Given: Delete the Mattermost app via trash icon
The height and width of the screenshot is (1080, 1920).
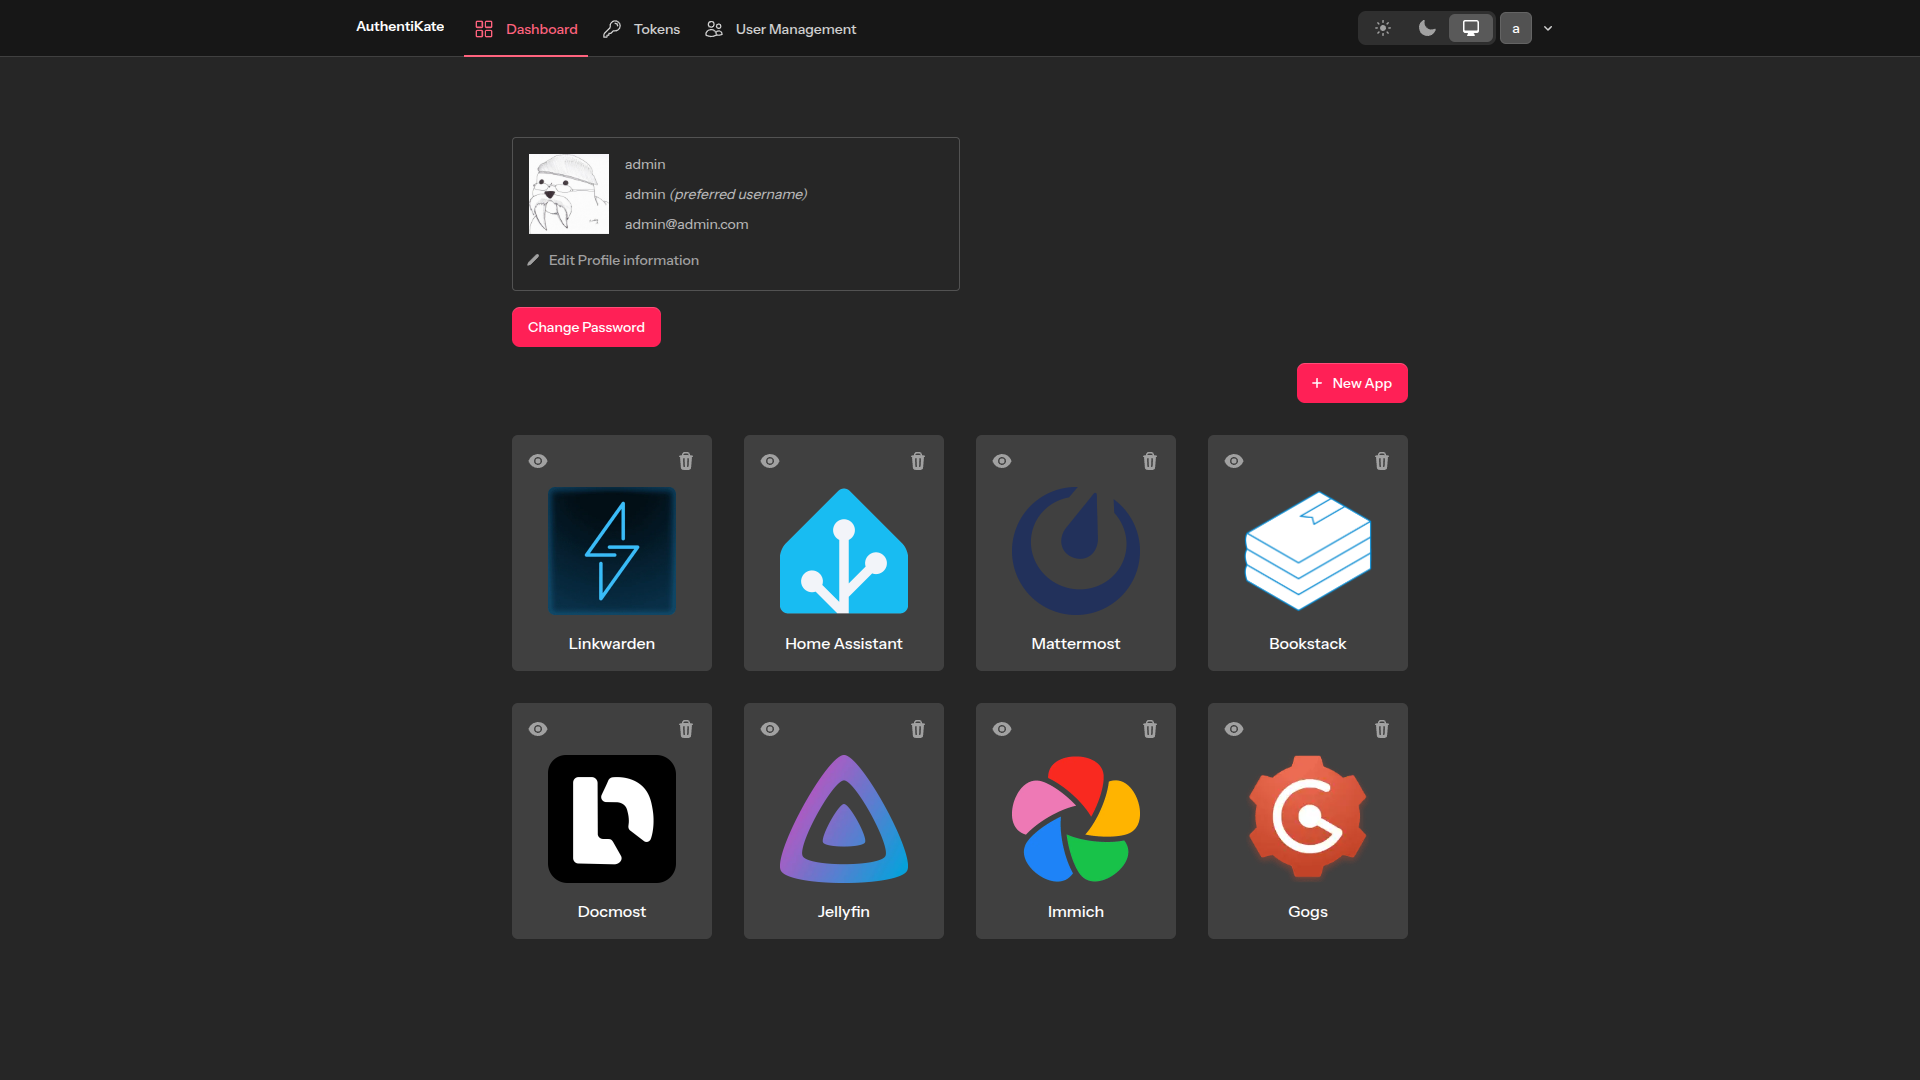Looking at the screenshot, I should pyautogui.click(x=1150, y=461).
